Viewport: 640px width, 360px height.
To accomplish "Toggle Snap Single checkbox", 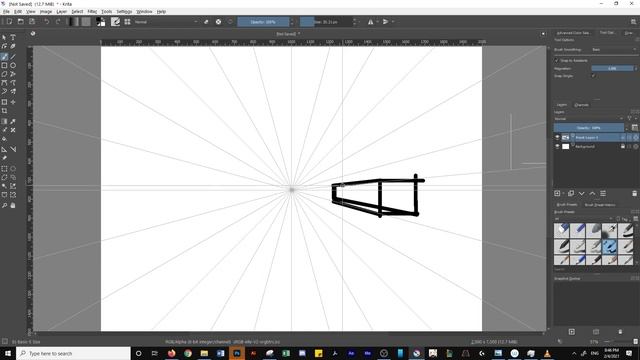I will coord(593,76).
